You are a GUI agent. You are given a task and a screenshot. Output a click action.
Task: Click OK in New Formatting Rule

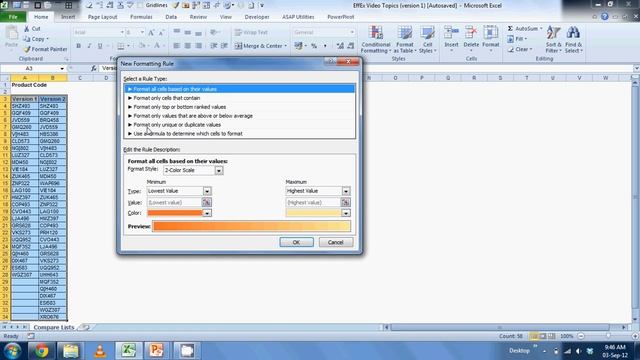tap(296, 242)
